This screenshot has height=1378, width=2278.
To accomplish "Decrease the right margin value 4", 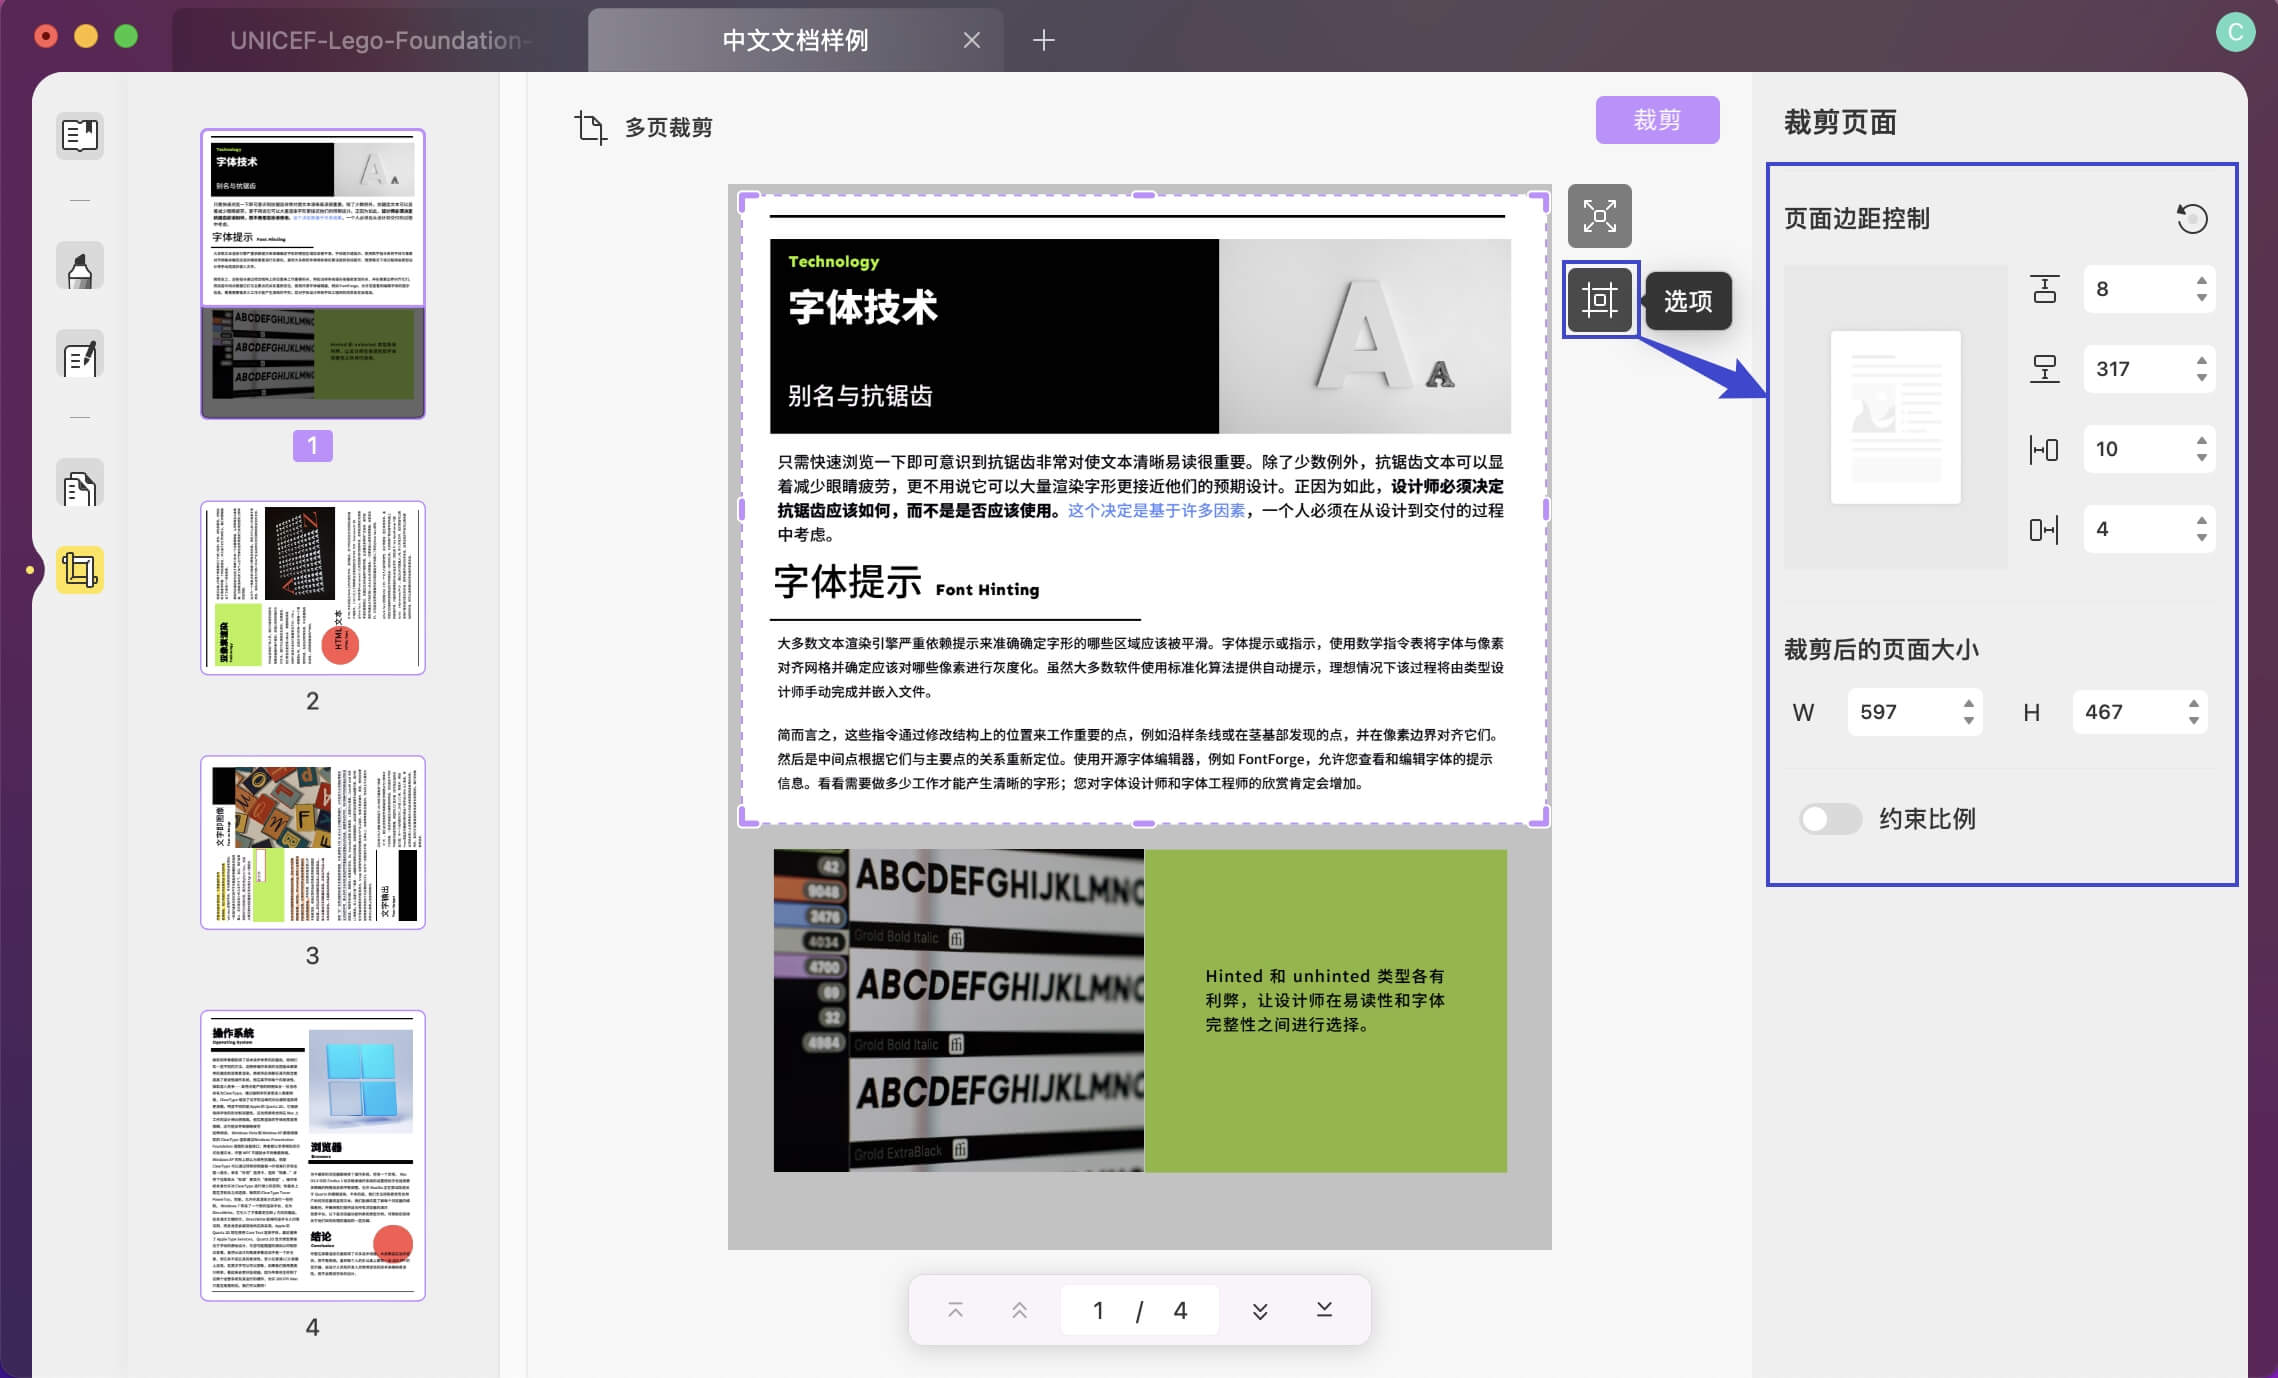I will tap(2201, 538).
